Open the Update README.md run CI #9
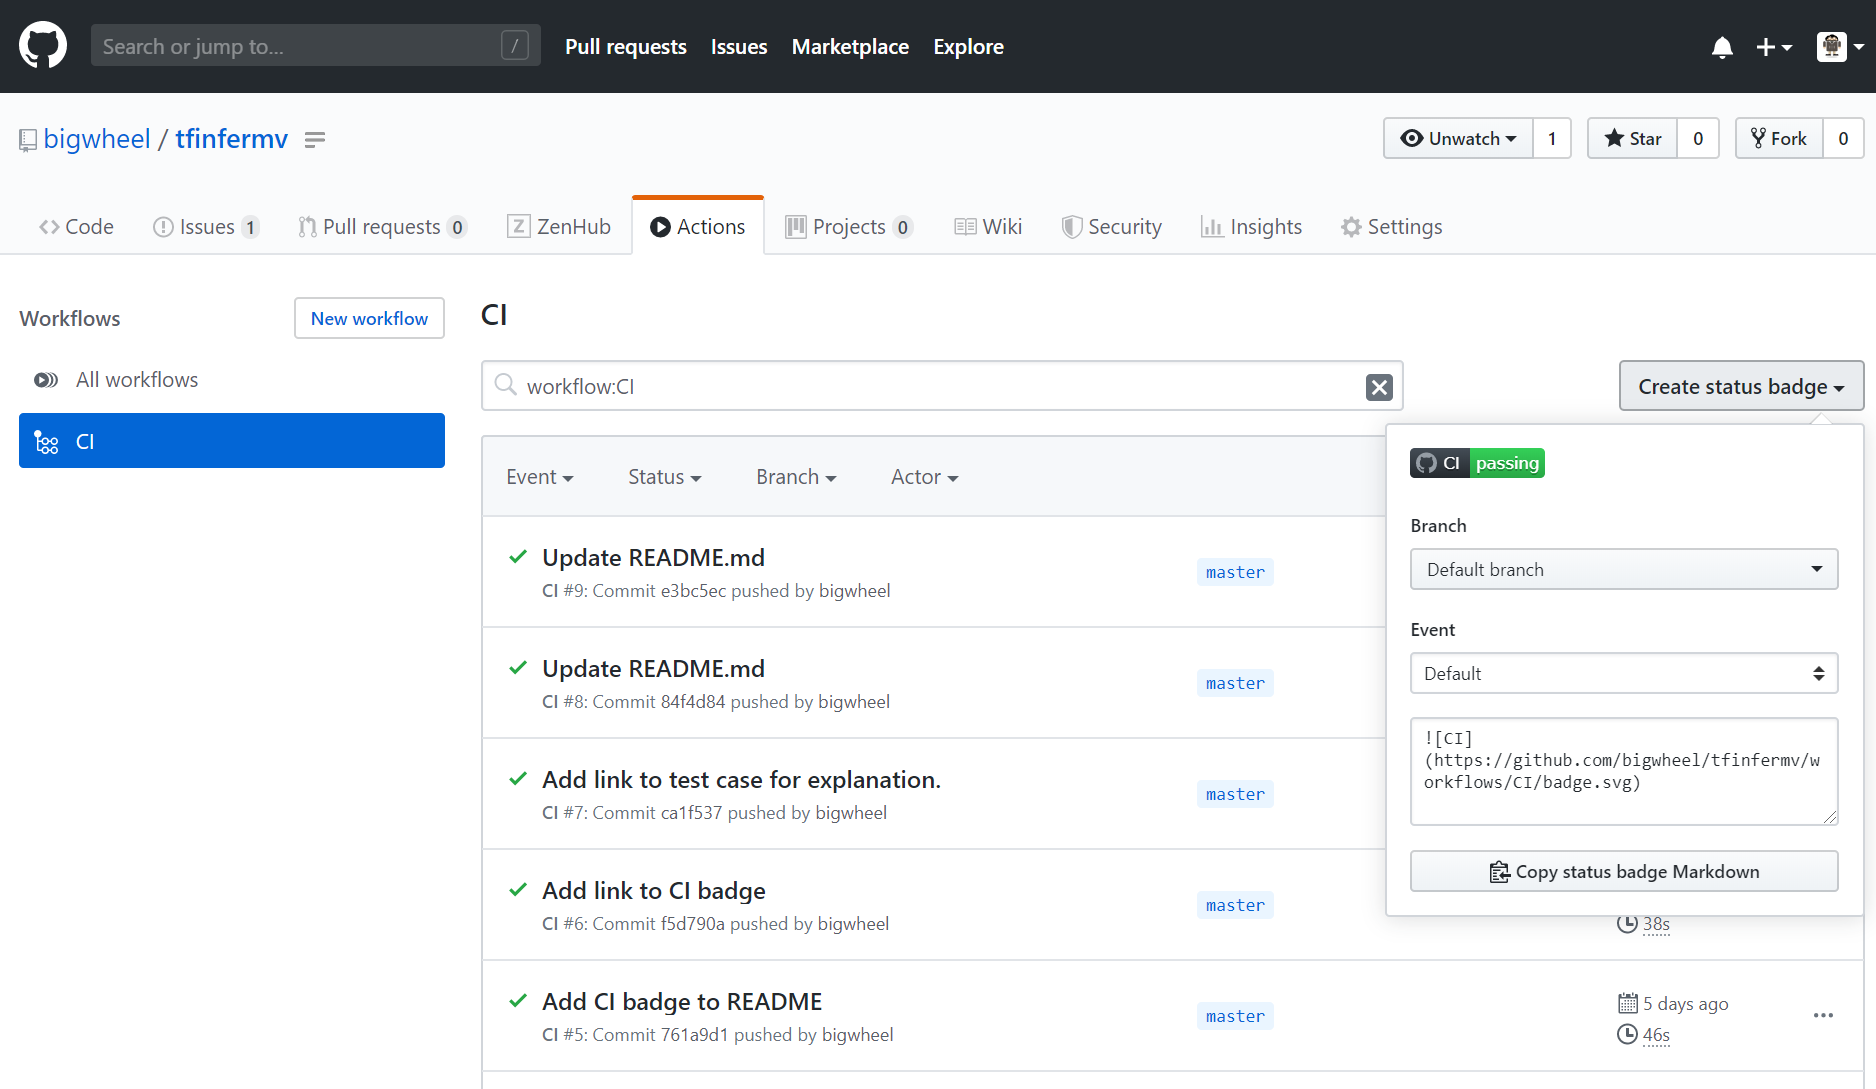The height and width of the screenshot is (1089, 1876). (x=653, y=558)
